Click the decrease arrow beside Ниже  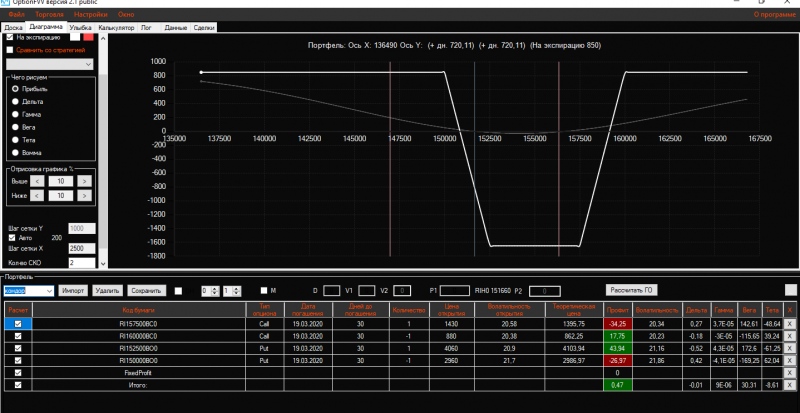point(36,196)
